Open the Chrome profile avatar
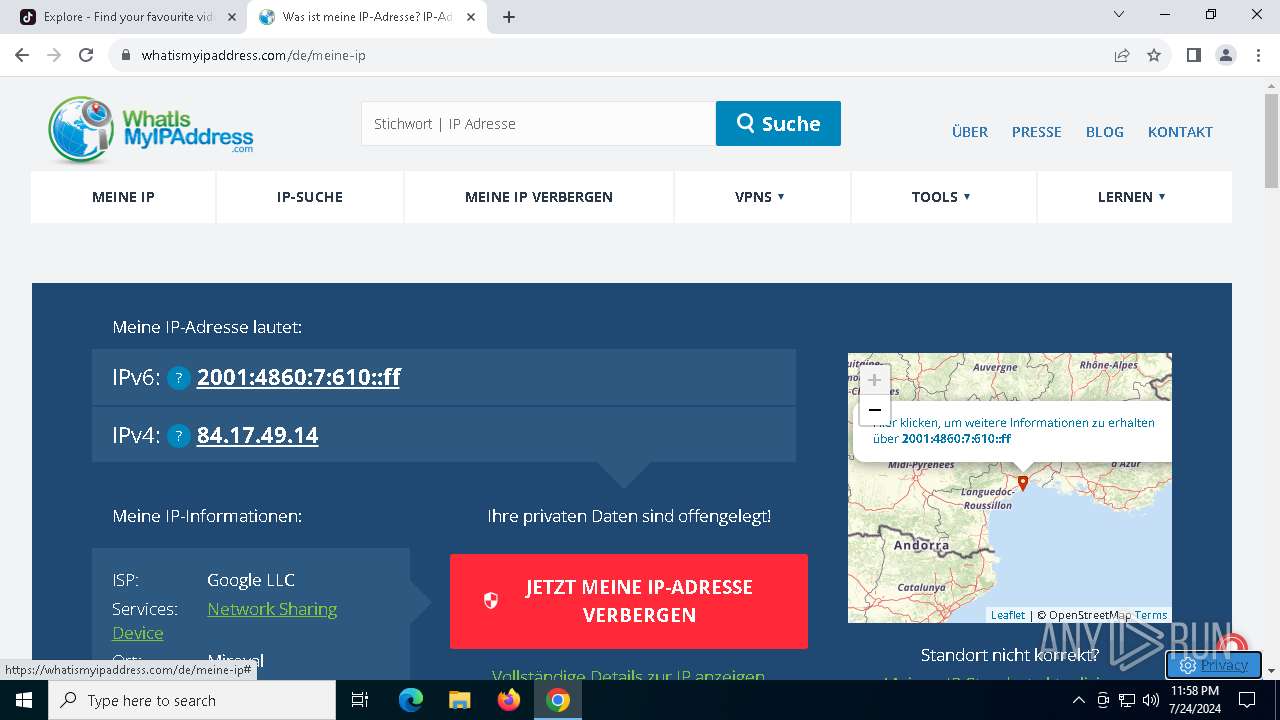The image size is (1280, 720). coord(1226,55)
